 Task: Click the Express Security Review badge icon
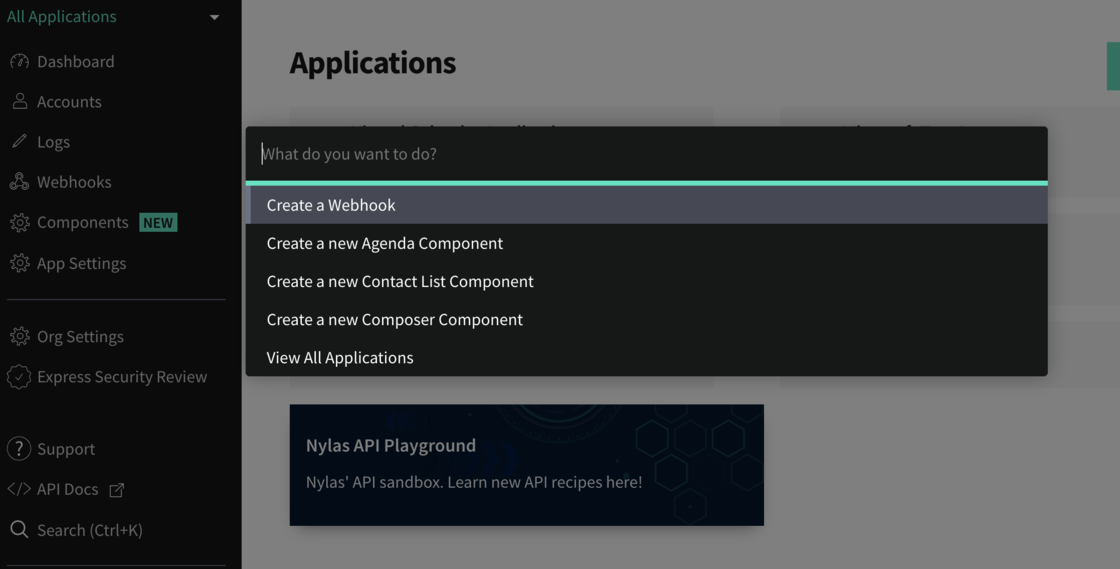19,377
